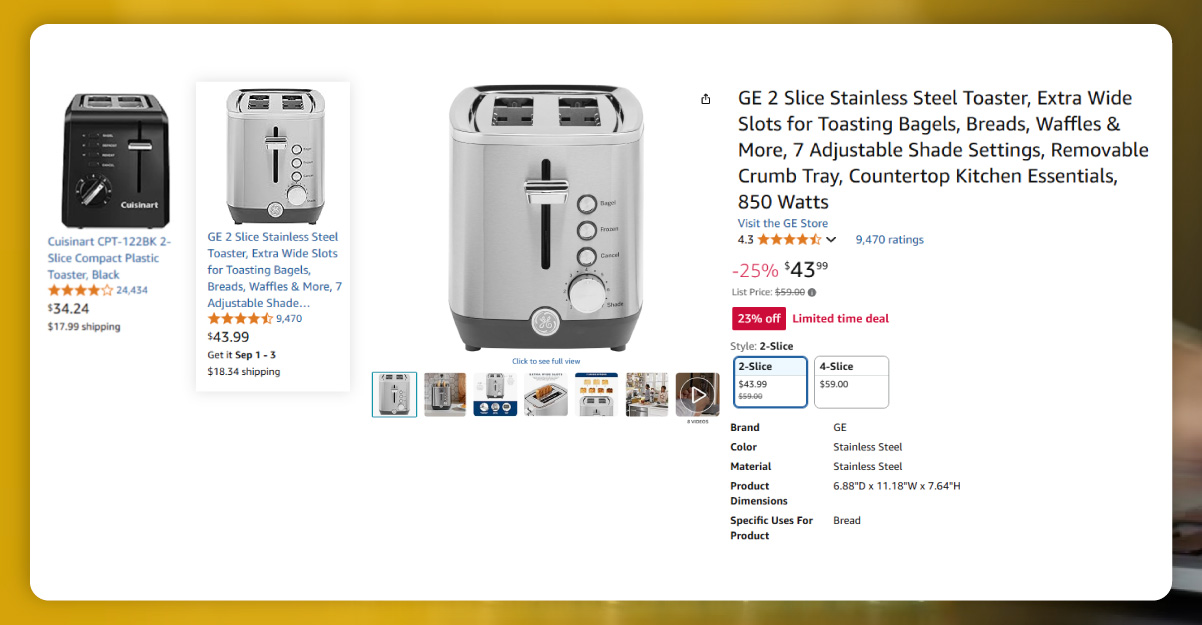The image size is (1202, 625).
Task: Select the first toaster front-view thumbnail
Action: coord(394,394)
